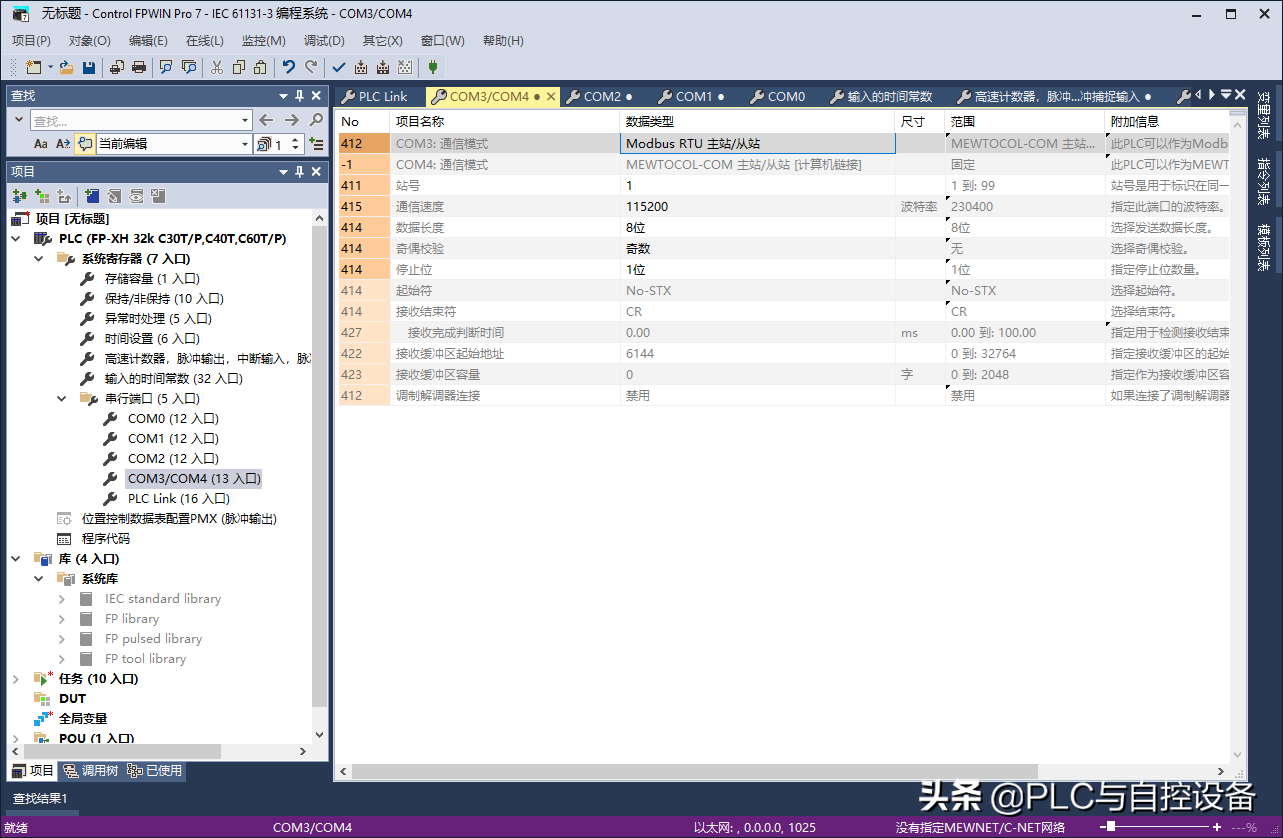Toggle match case Aa option
Viewport: 1283px width, 838px height.
41,144
